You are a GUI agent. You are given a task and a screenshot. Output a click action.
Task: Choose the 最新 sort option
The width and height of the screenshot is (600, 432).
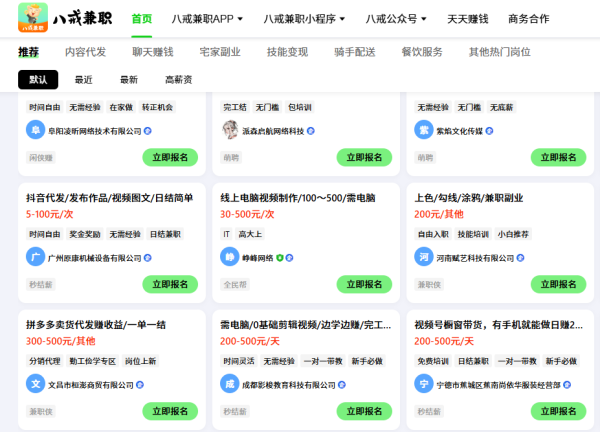click(129, 80)
